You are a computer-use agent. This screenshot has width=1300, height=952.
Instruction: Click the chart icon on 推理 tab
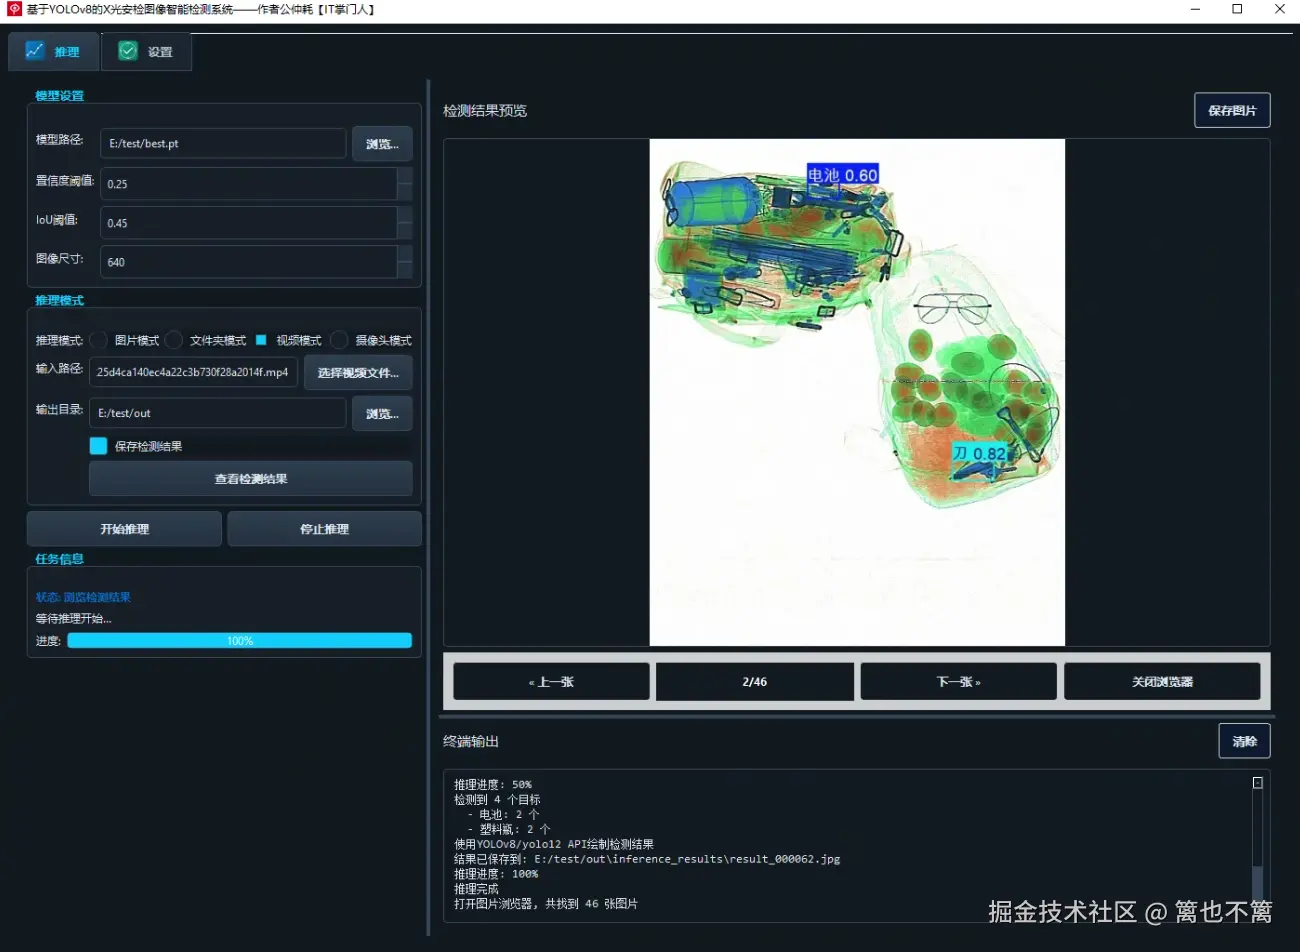[x=35, y=51]
